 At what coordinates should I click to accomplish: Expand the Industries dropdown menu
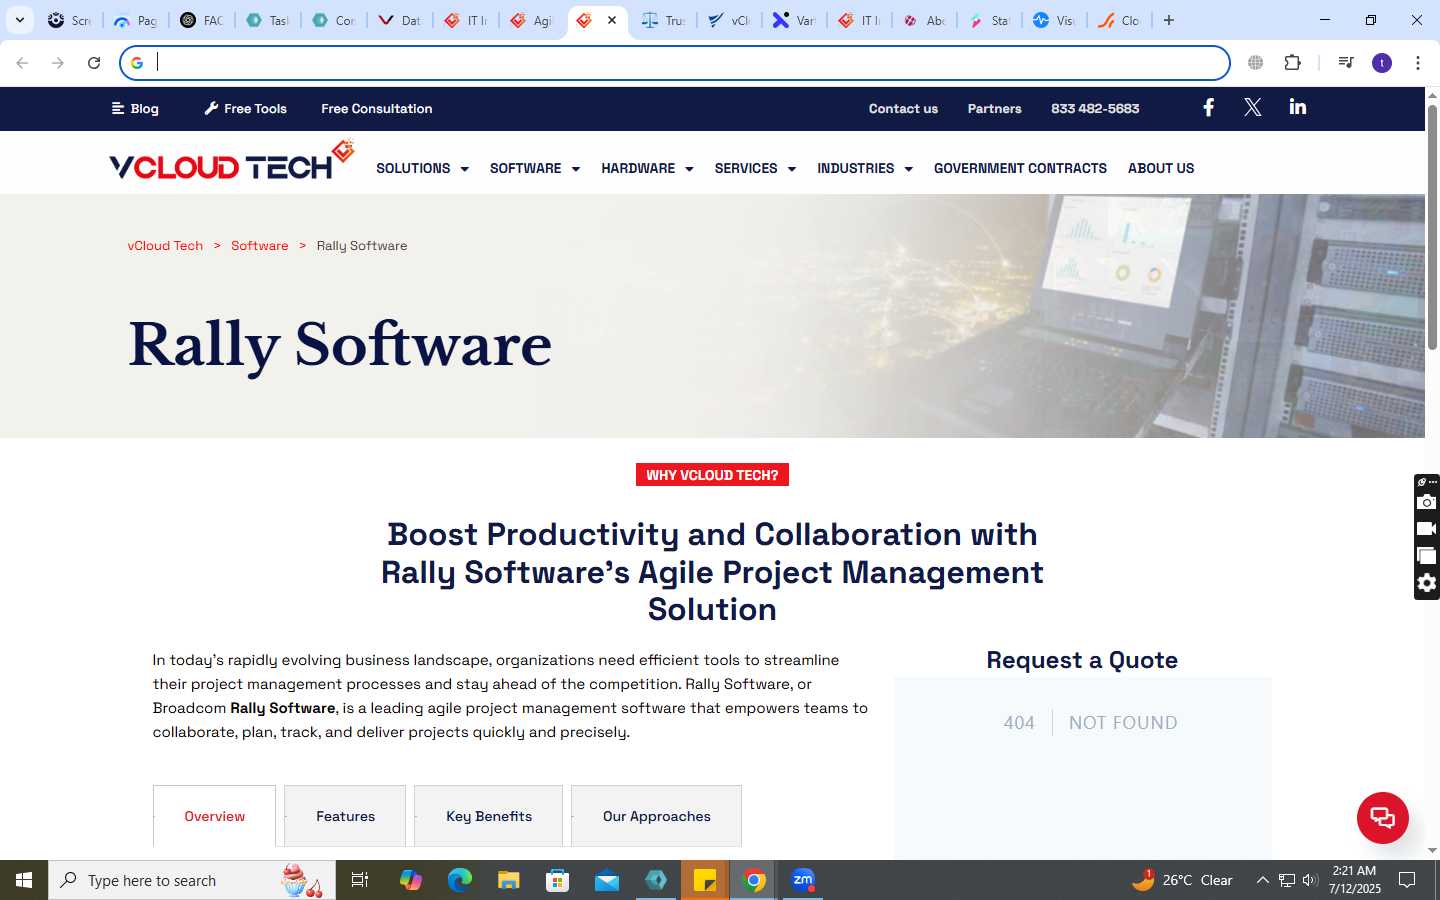865,168
